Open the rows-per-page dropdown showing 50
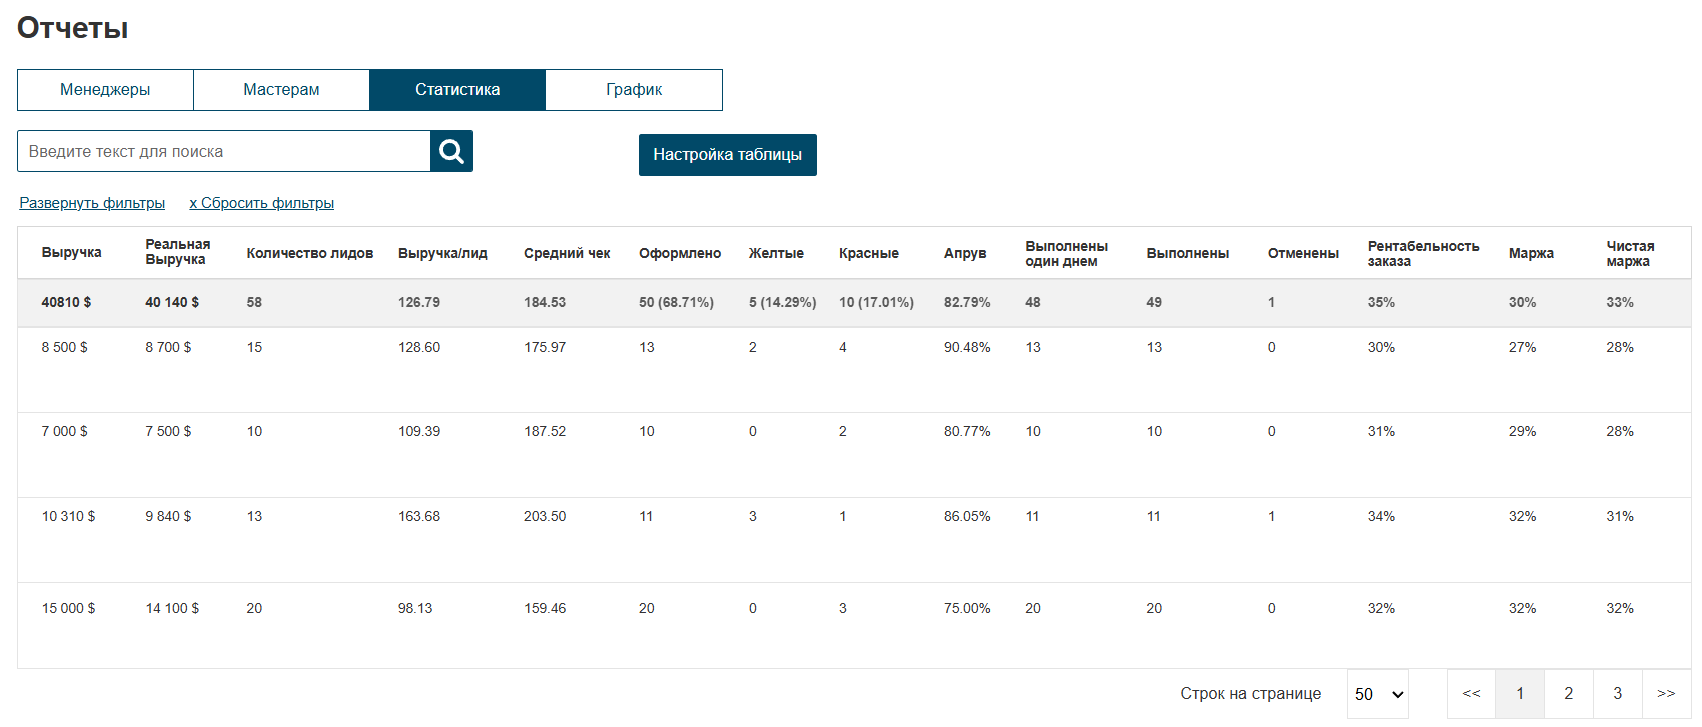 1378,694
